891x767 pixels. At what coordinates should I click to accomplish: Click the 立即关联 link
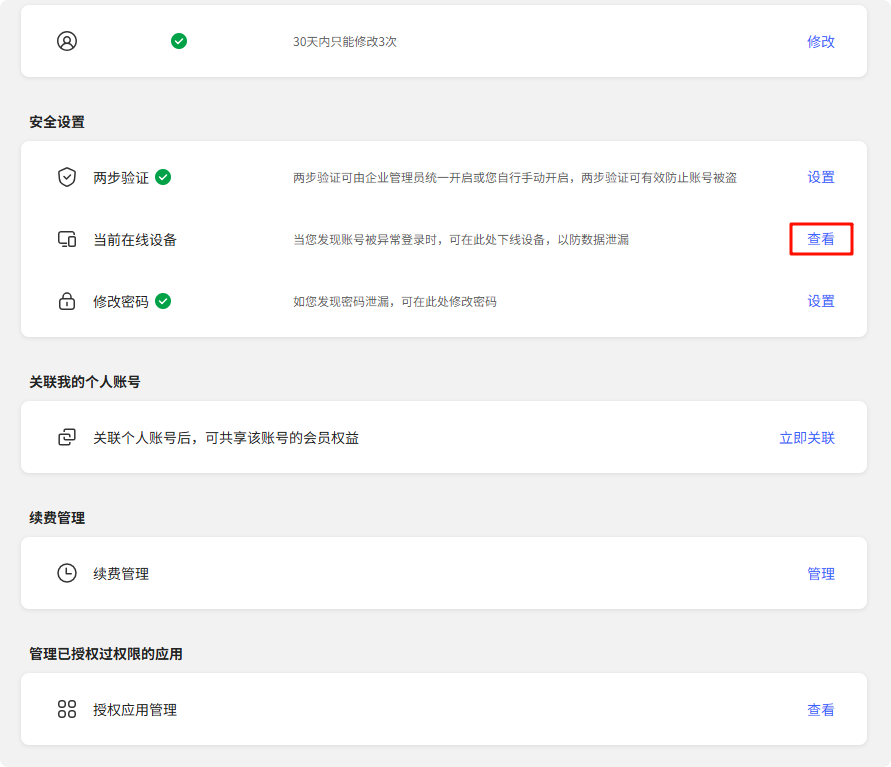click(x=807, y=438)
